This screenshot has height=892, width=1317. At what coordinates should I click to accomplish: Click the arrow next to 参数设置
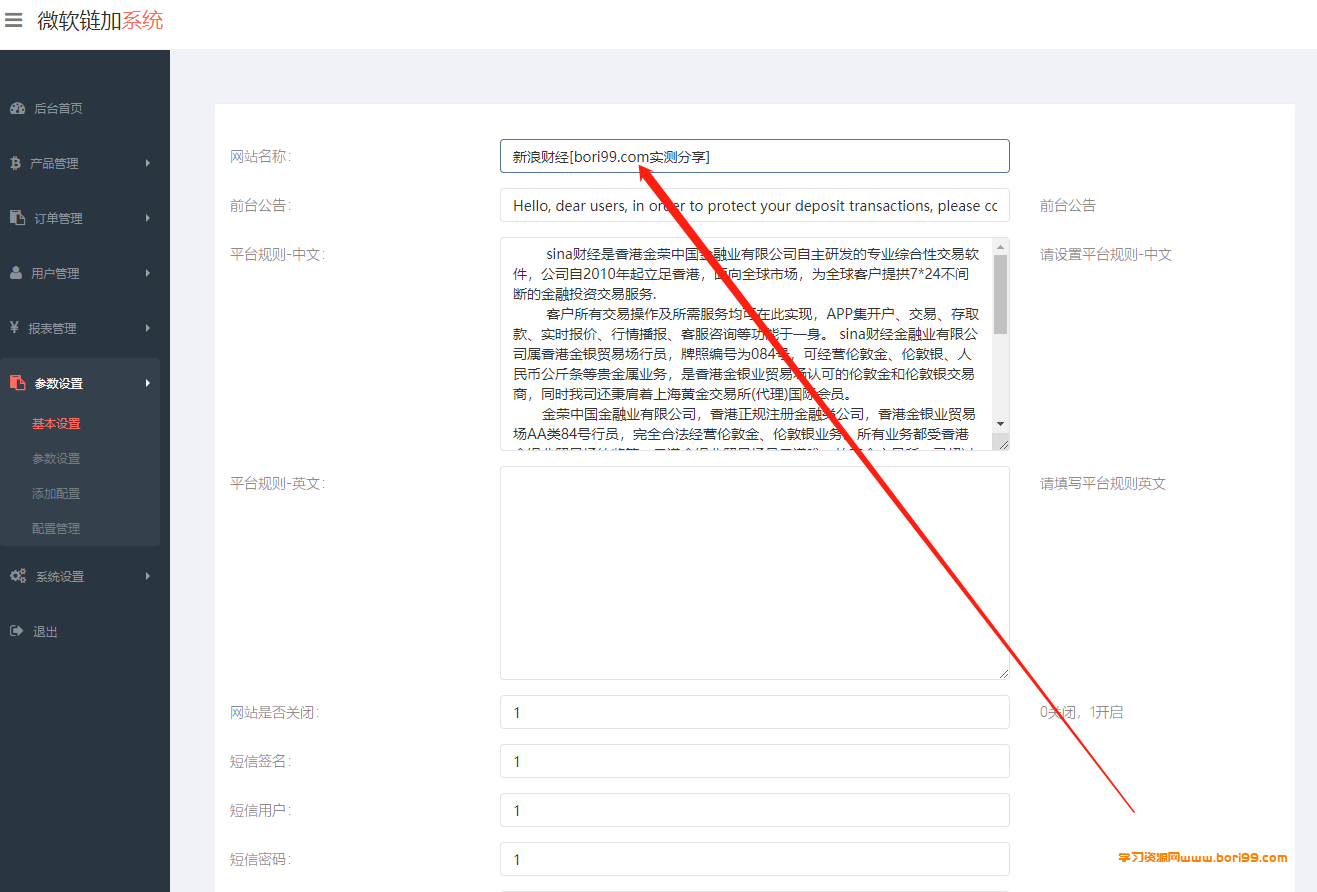pyautogui.click(x=148, y=383)
